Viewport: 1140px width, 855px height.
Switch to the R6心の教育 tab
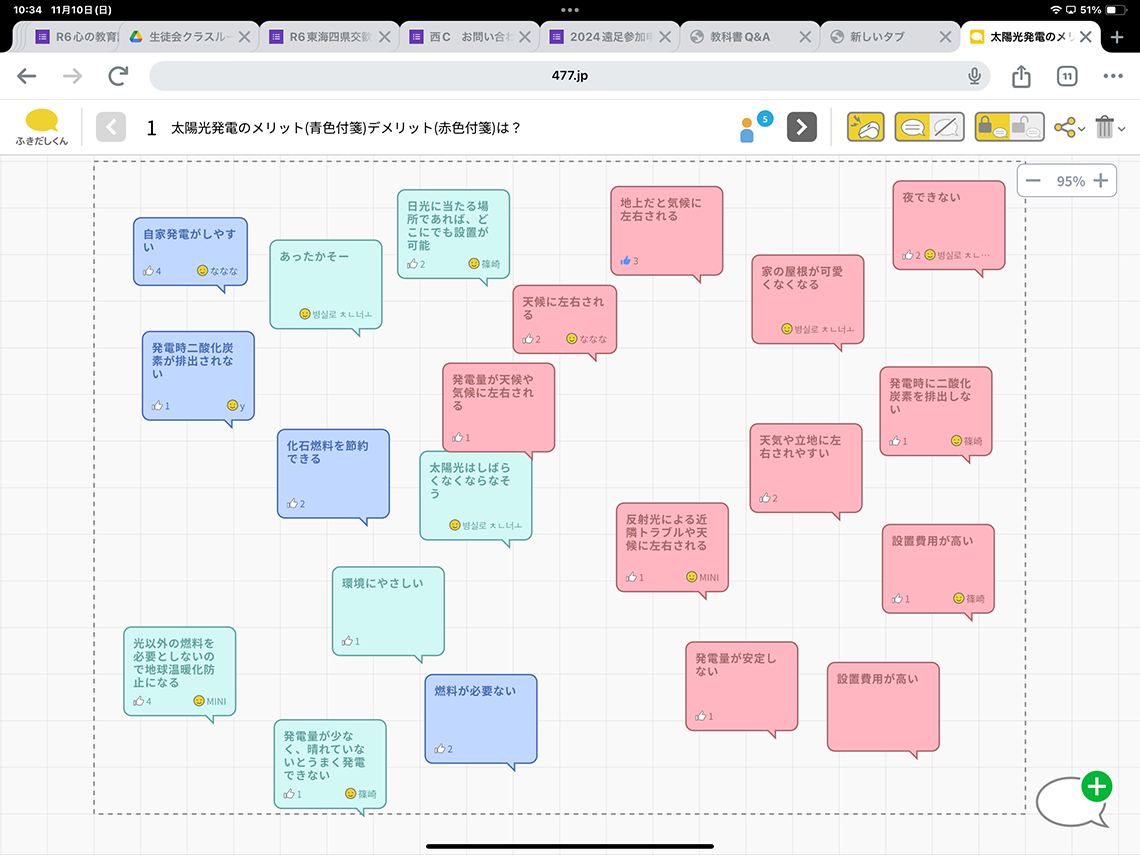point(76,37)
